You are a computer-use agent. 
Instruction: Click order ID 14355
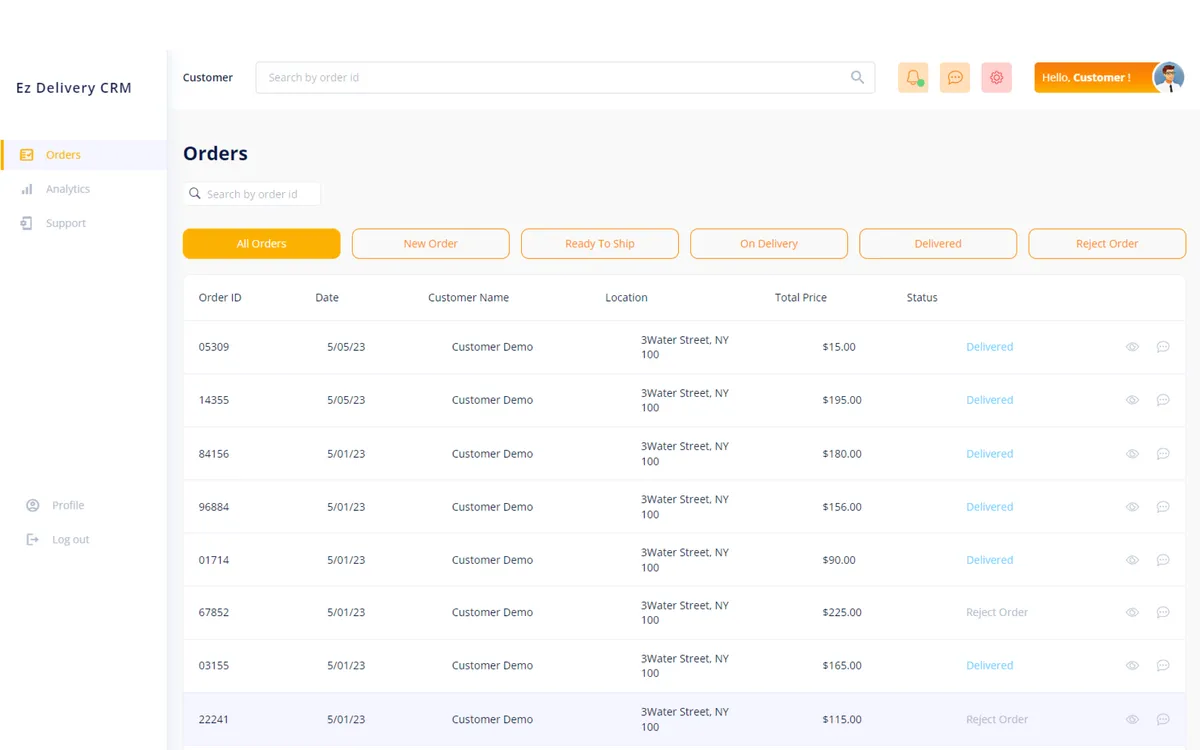pos(214,400)
